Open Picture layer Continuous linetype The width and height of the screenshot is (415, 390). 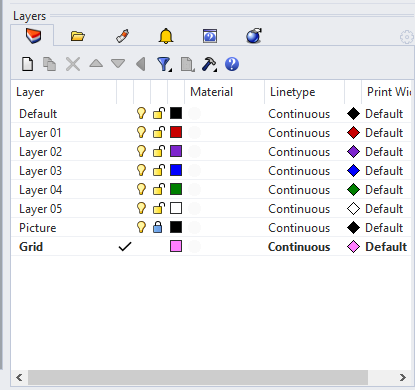click(x=299, y=228)
